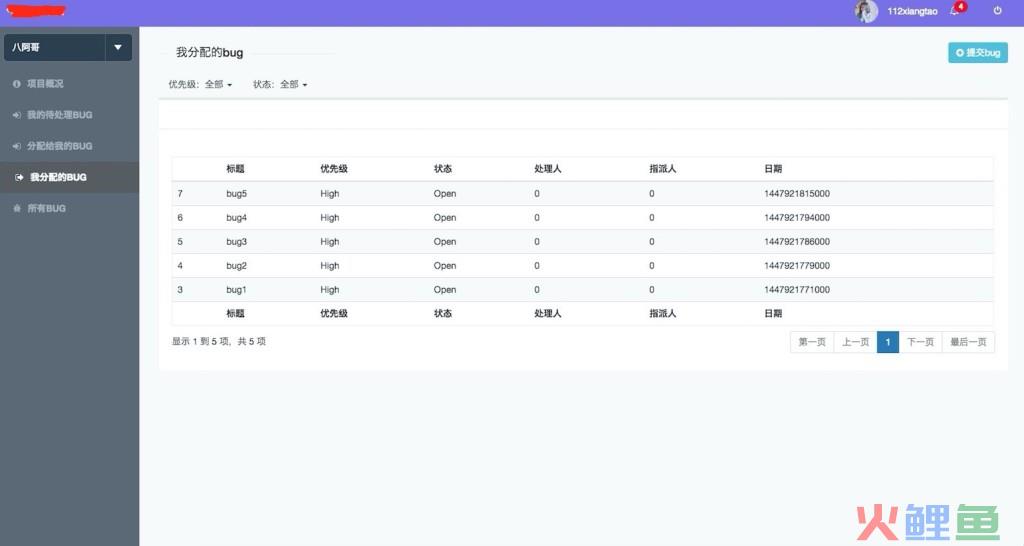Viewport: 1024px width, 546px height.
Task: Open the notification bell with badge
Action: click(x=958, y=10)
